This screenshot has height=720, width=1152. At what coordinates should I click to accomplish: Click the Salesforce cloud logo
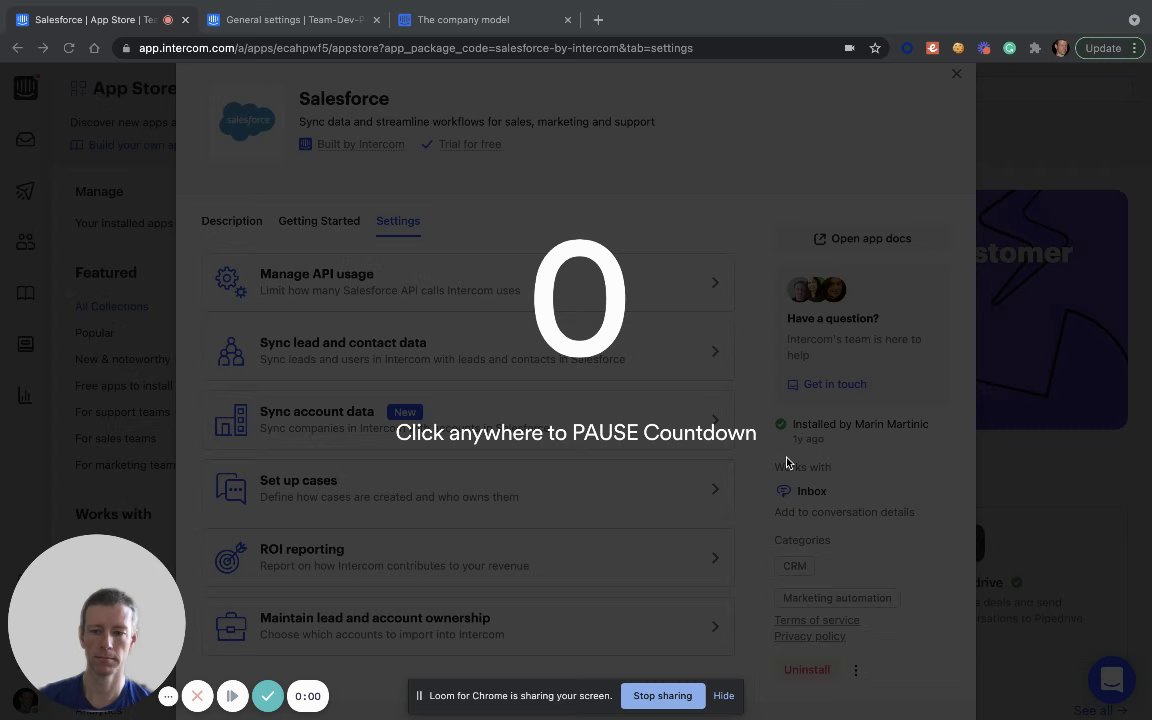(248, 120)
